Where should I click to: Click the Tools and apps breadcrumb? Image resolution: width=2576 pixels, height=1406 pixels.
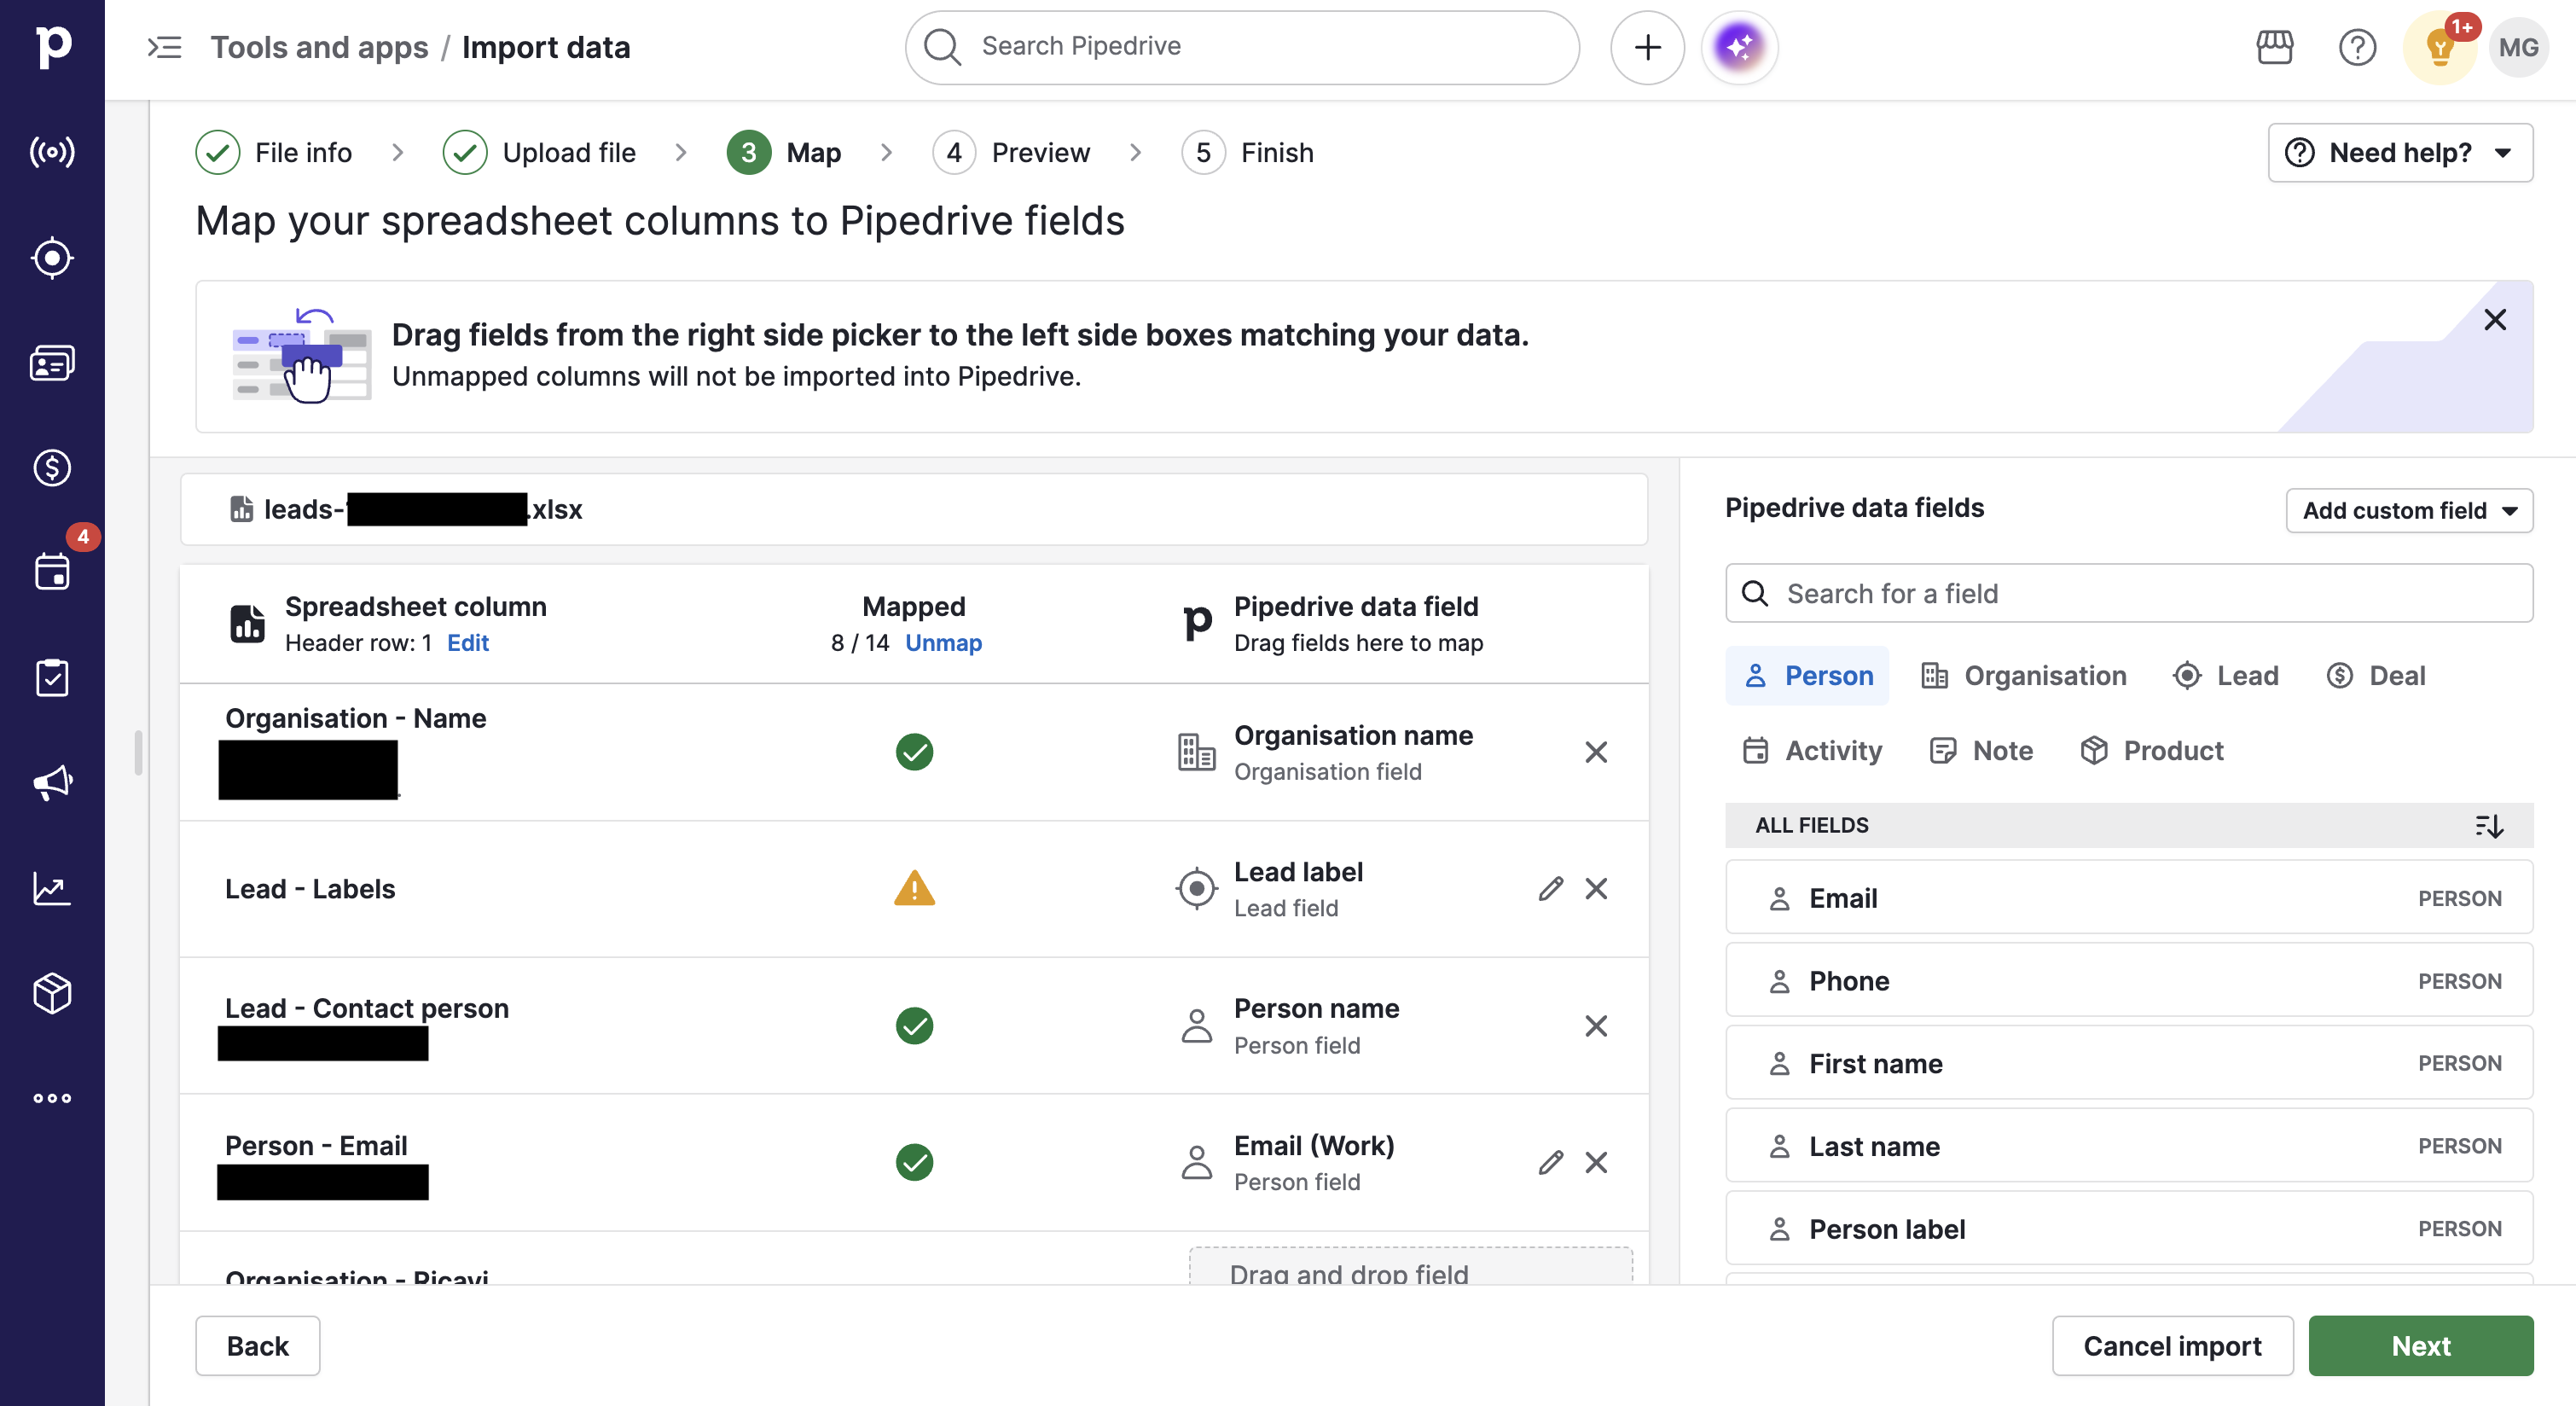click(x=319, y=47)
